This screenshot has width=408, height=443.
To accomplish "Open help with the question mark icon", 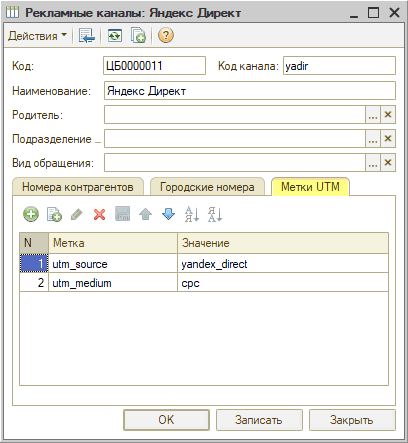I will 166,35.
